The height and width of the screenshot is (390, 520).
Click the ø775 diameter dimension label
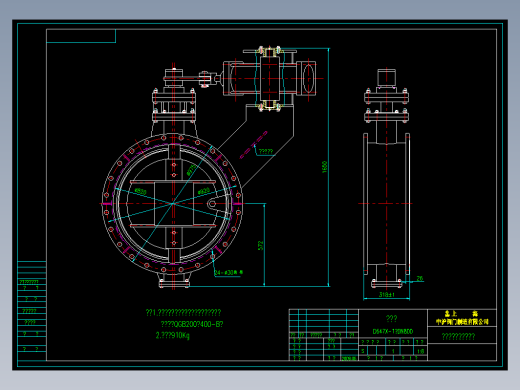191,170
